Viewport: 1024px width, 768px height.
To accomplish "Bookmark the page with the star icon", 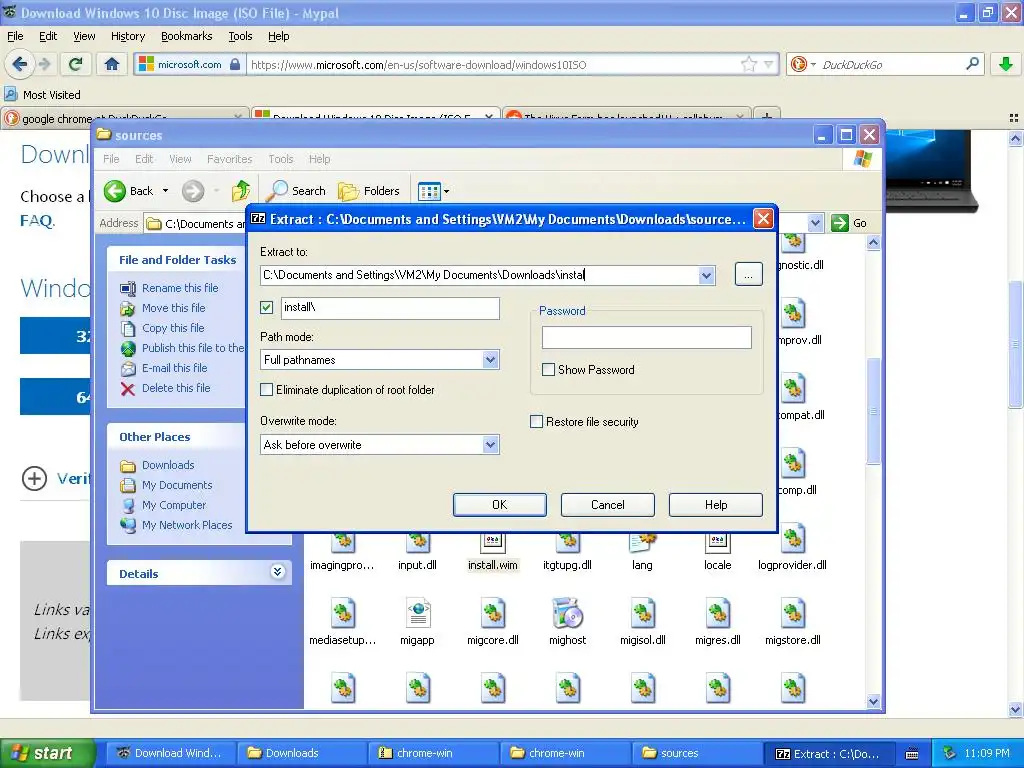I will [748, 64].
